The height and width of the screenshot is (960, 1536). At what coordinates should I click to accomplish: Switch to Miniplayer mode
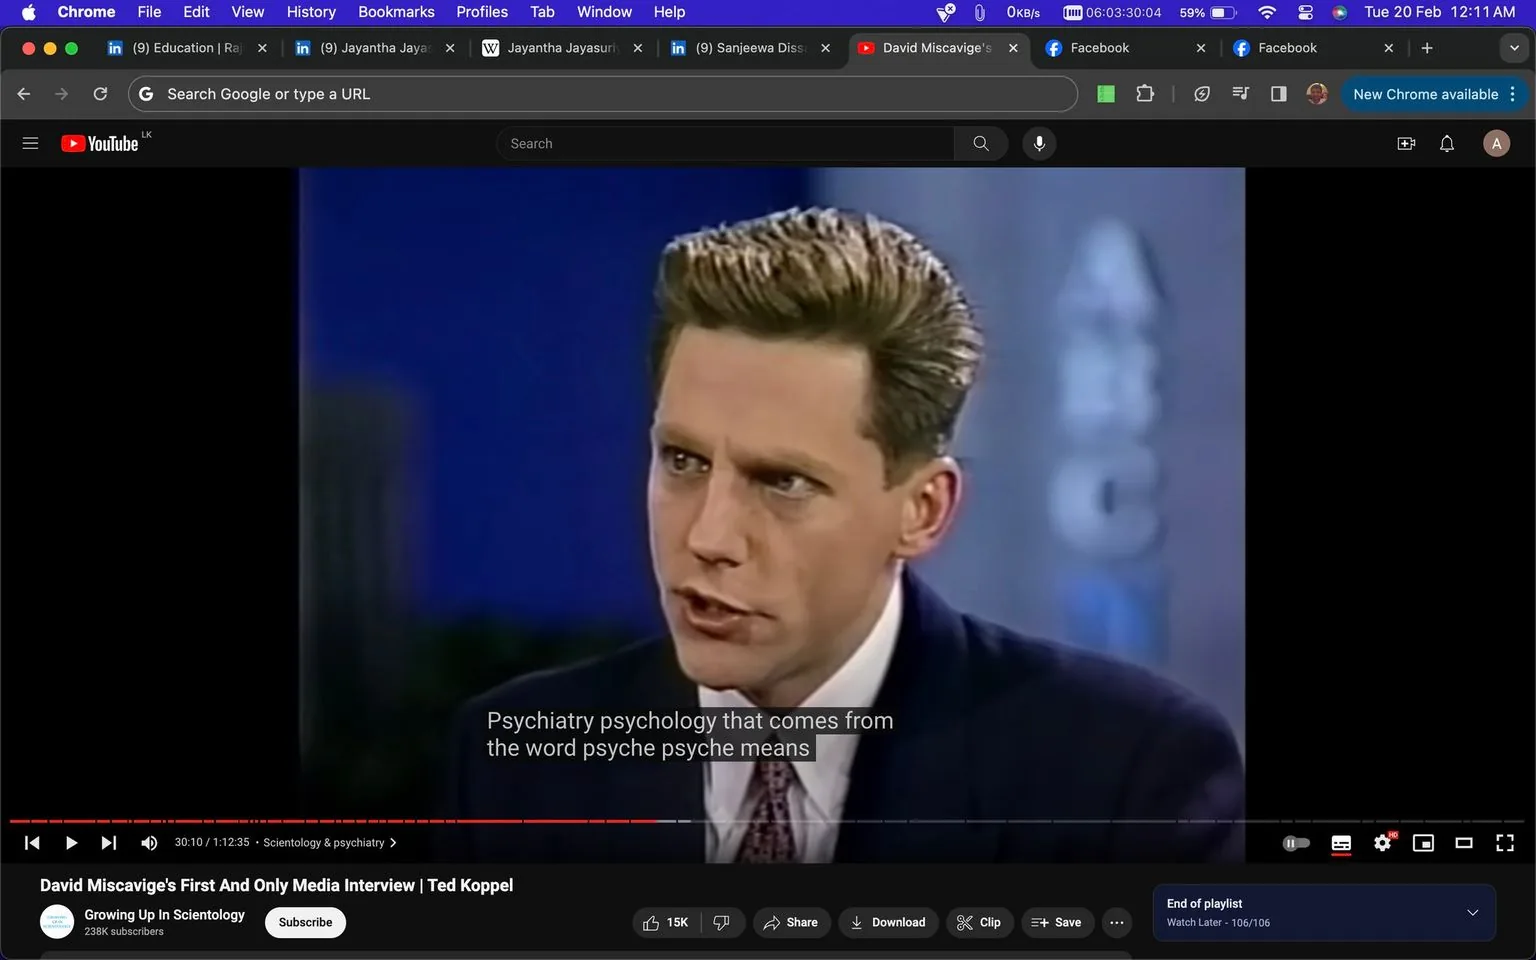1423,843
